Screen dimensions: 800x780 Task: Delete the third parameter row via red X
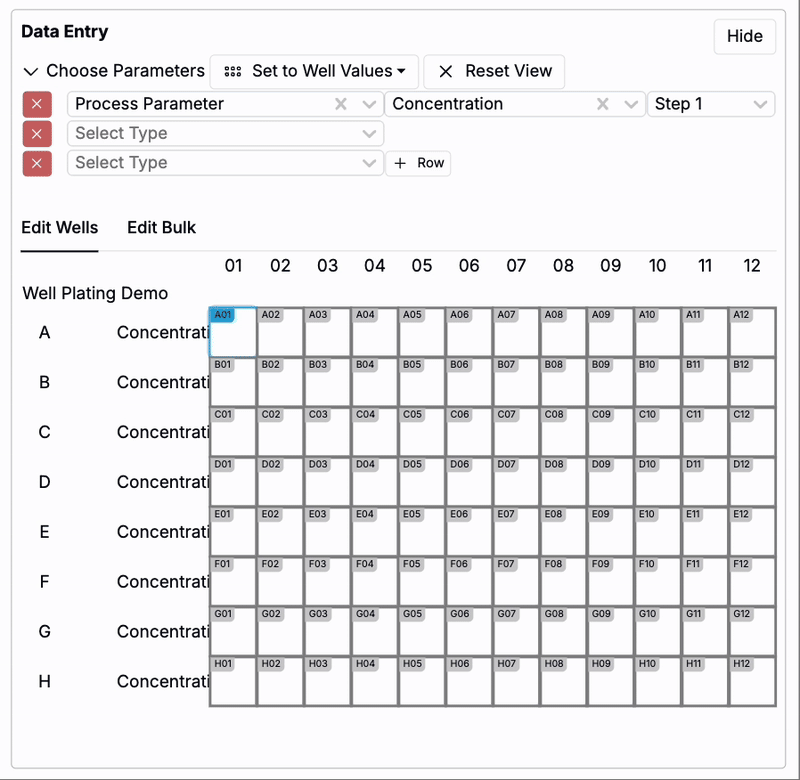tap(37, 163)
